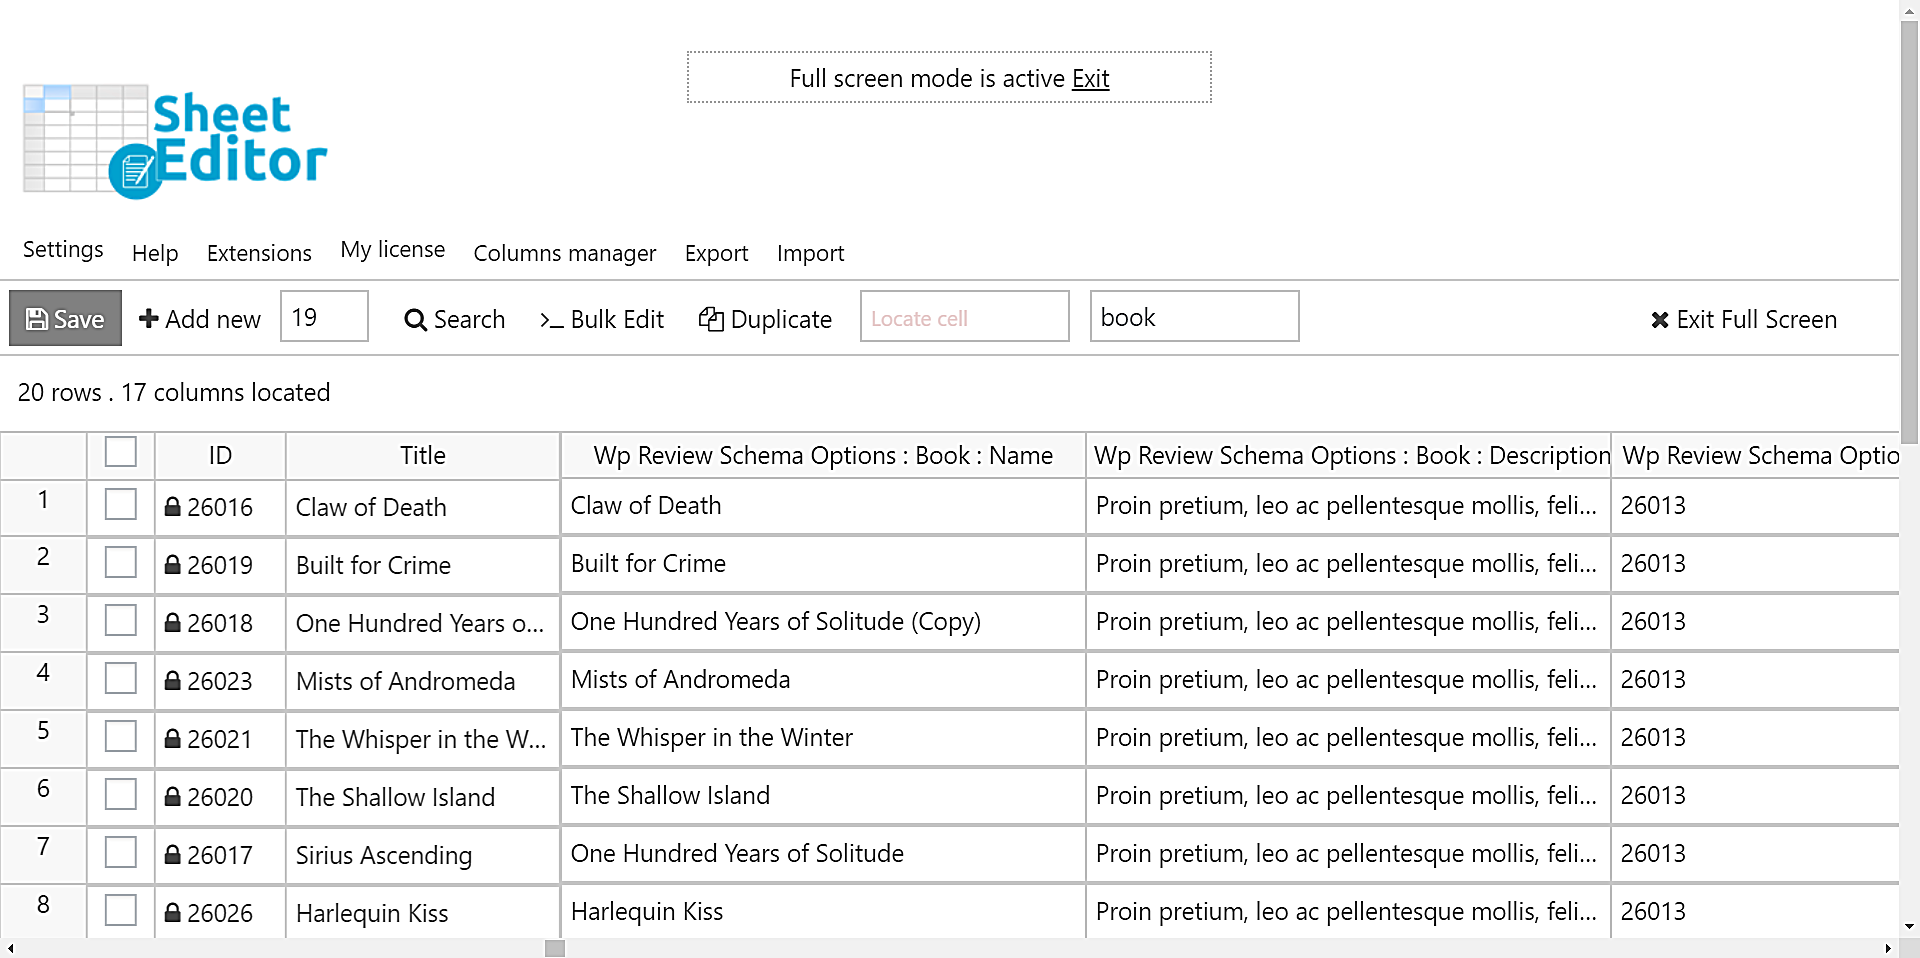Select the Title cell Harlequin Kiss
Image resolution: width=1920 pixels, height=958 pixels.
coord(423,912)
